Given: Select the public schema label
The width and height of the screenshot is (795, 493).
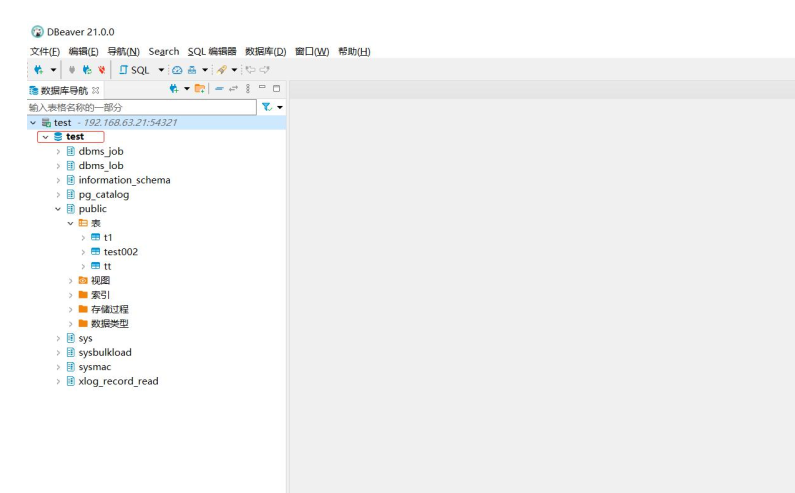Looking at the screenshot, I should coord(93,209).
